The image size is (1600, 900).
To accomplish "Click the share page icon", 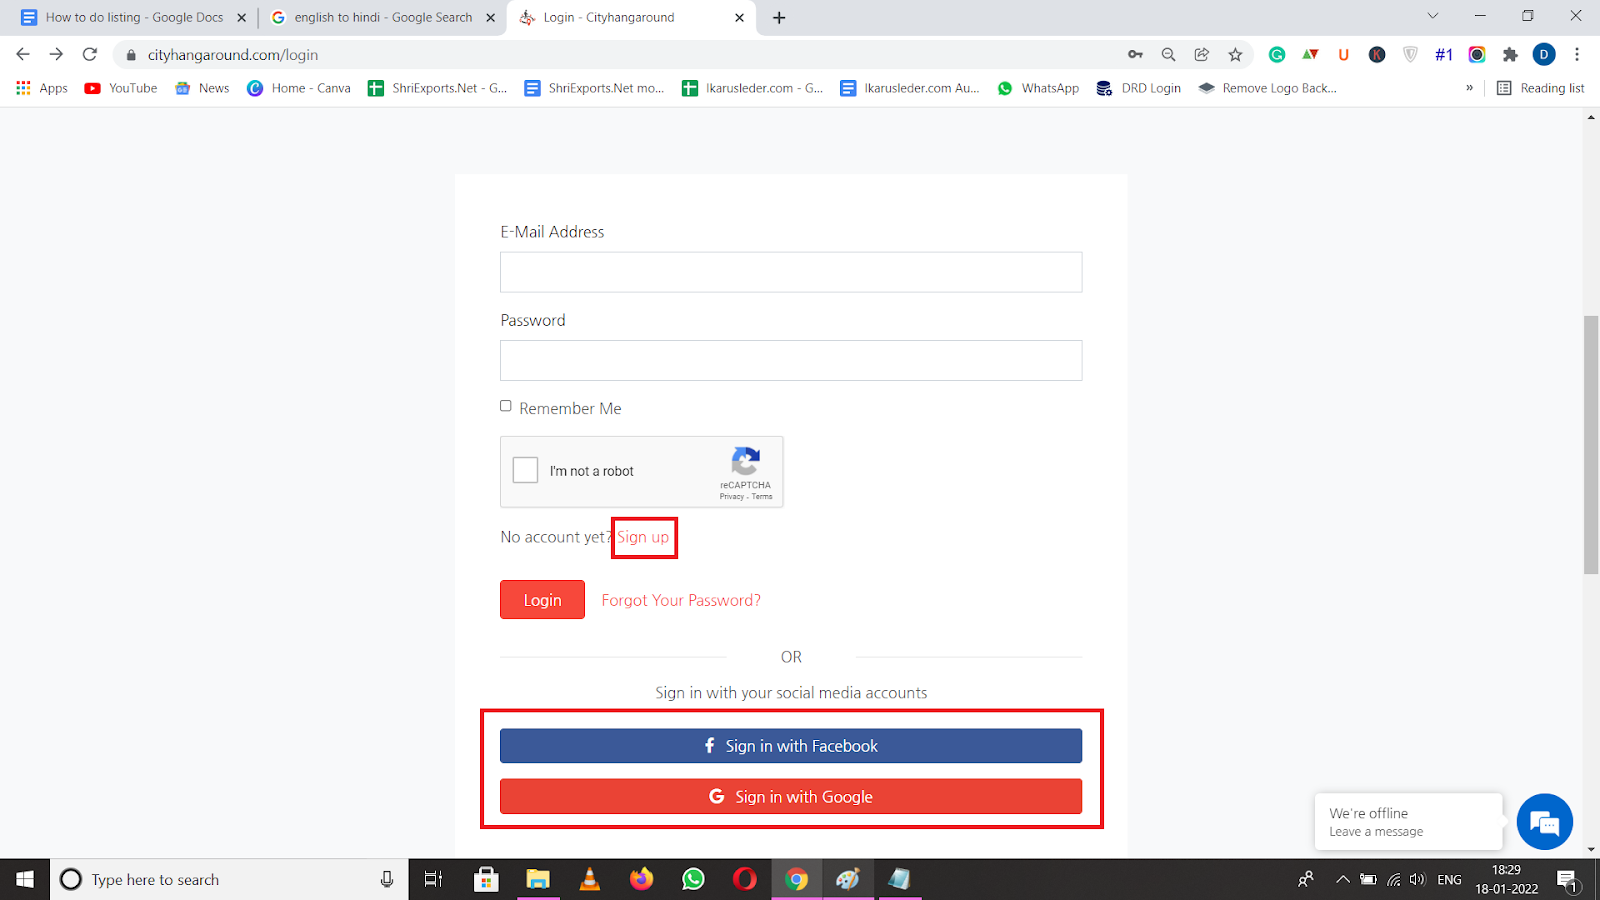I will click(1201, 55).
